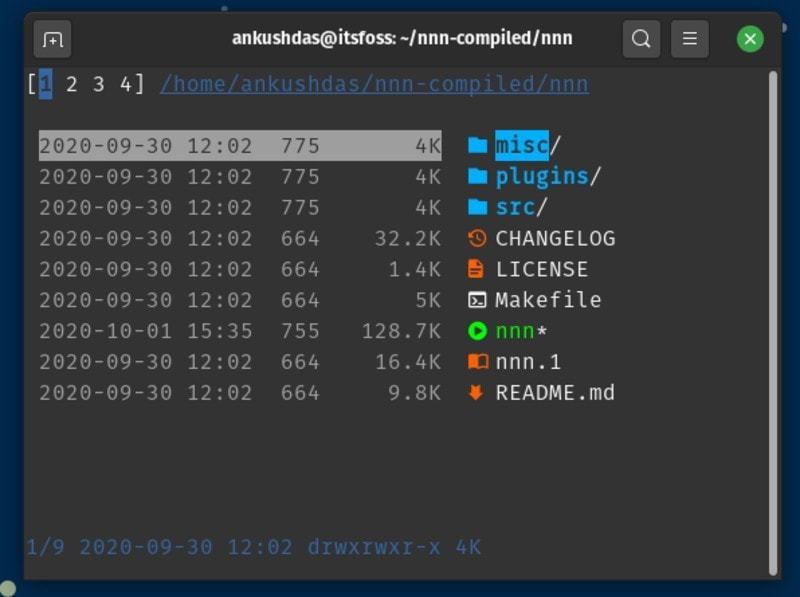Click the /home/ankushdas/nnn-compiled/nnn path link
This screenshot has height=597, width=800.
pos(374,84)
